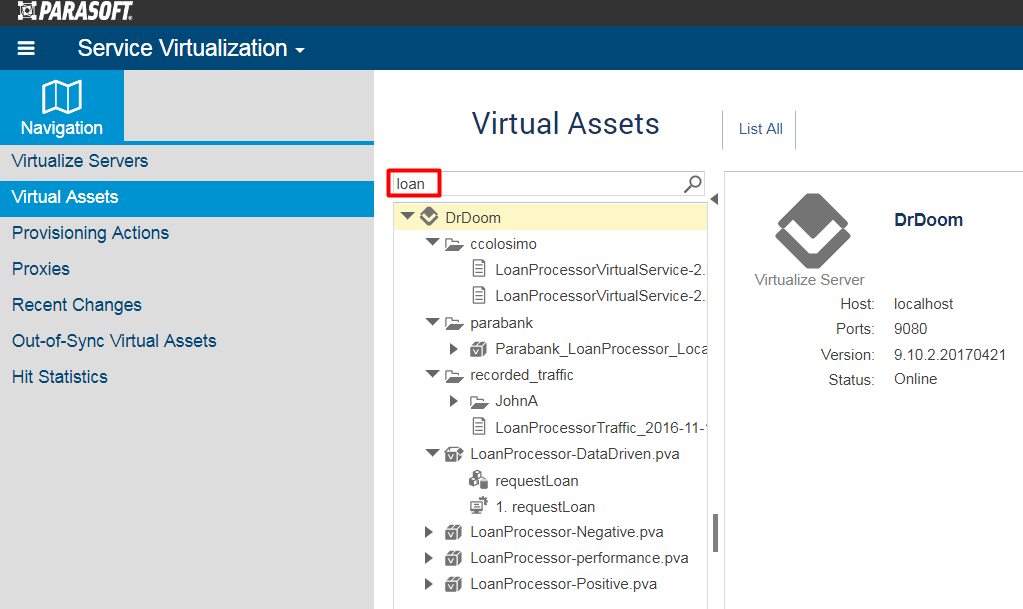1023x609 pixels.
Task: Select LoanProcessor-DataDriven.pva
Action: (x=575, y=454)
